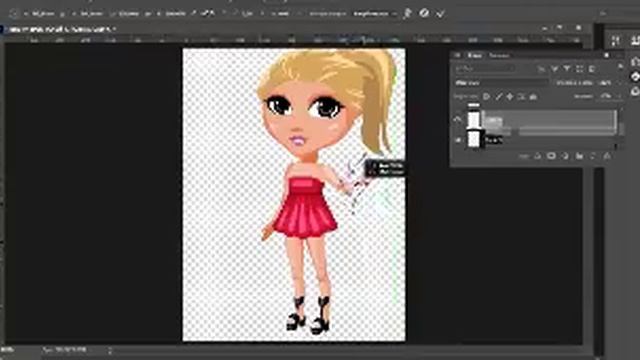This screenshot has height=360, width=640.
Task: Click the Opacity value field
Action: click(x=606, y=83)
